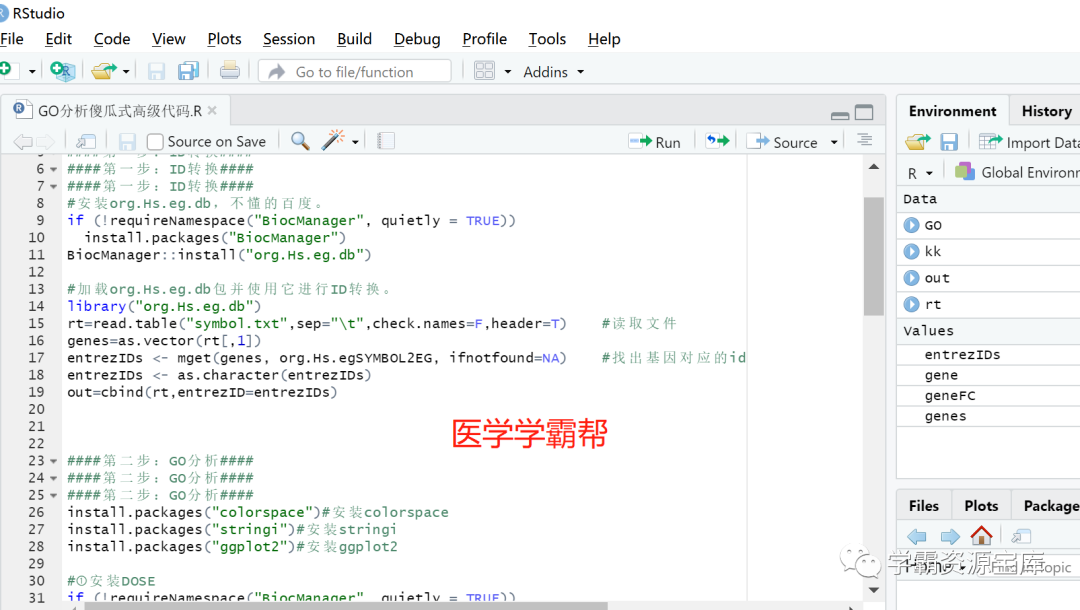Switch to the Environment tab
This screenshot has height=610, width=1080.
[x=953, y=111]
